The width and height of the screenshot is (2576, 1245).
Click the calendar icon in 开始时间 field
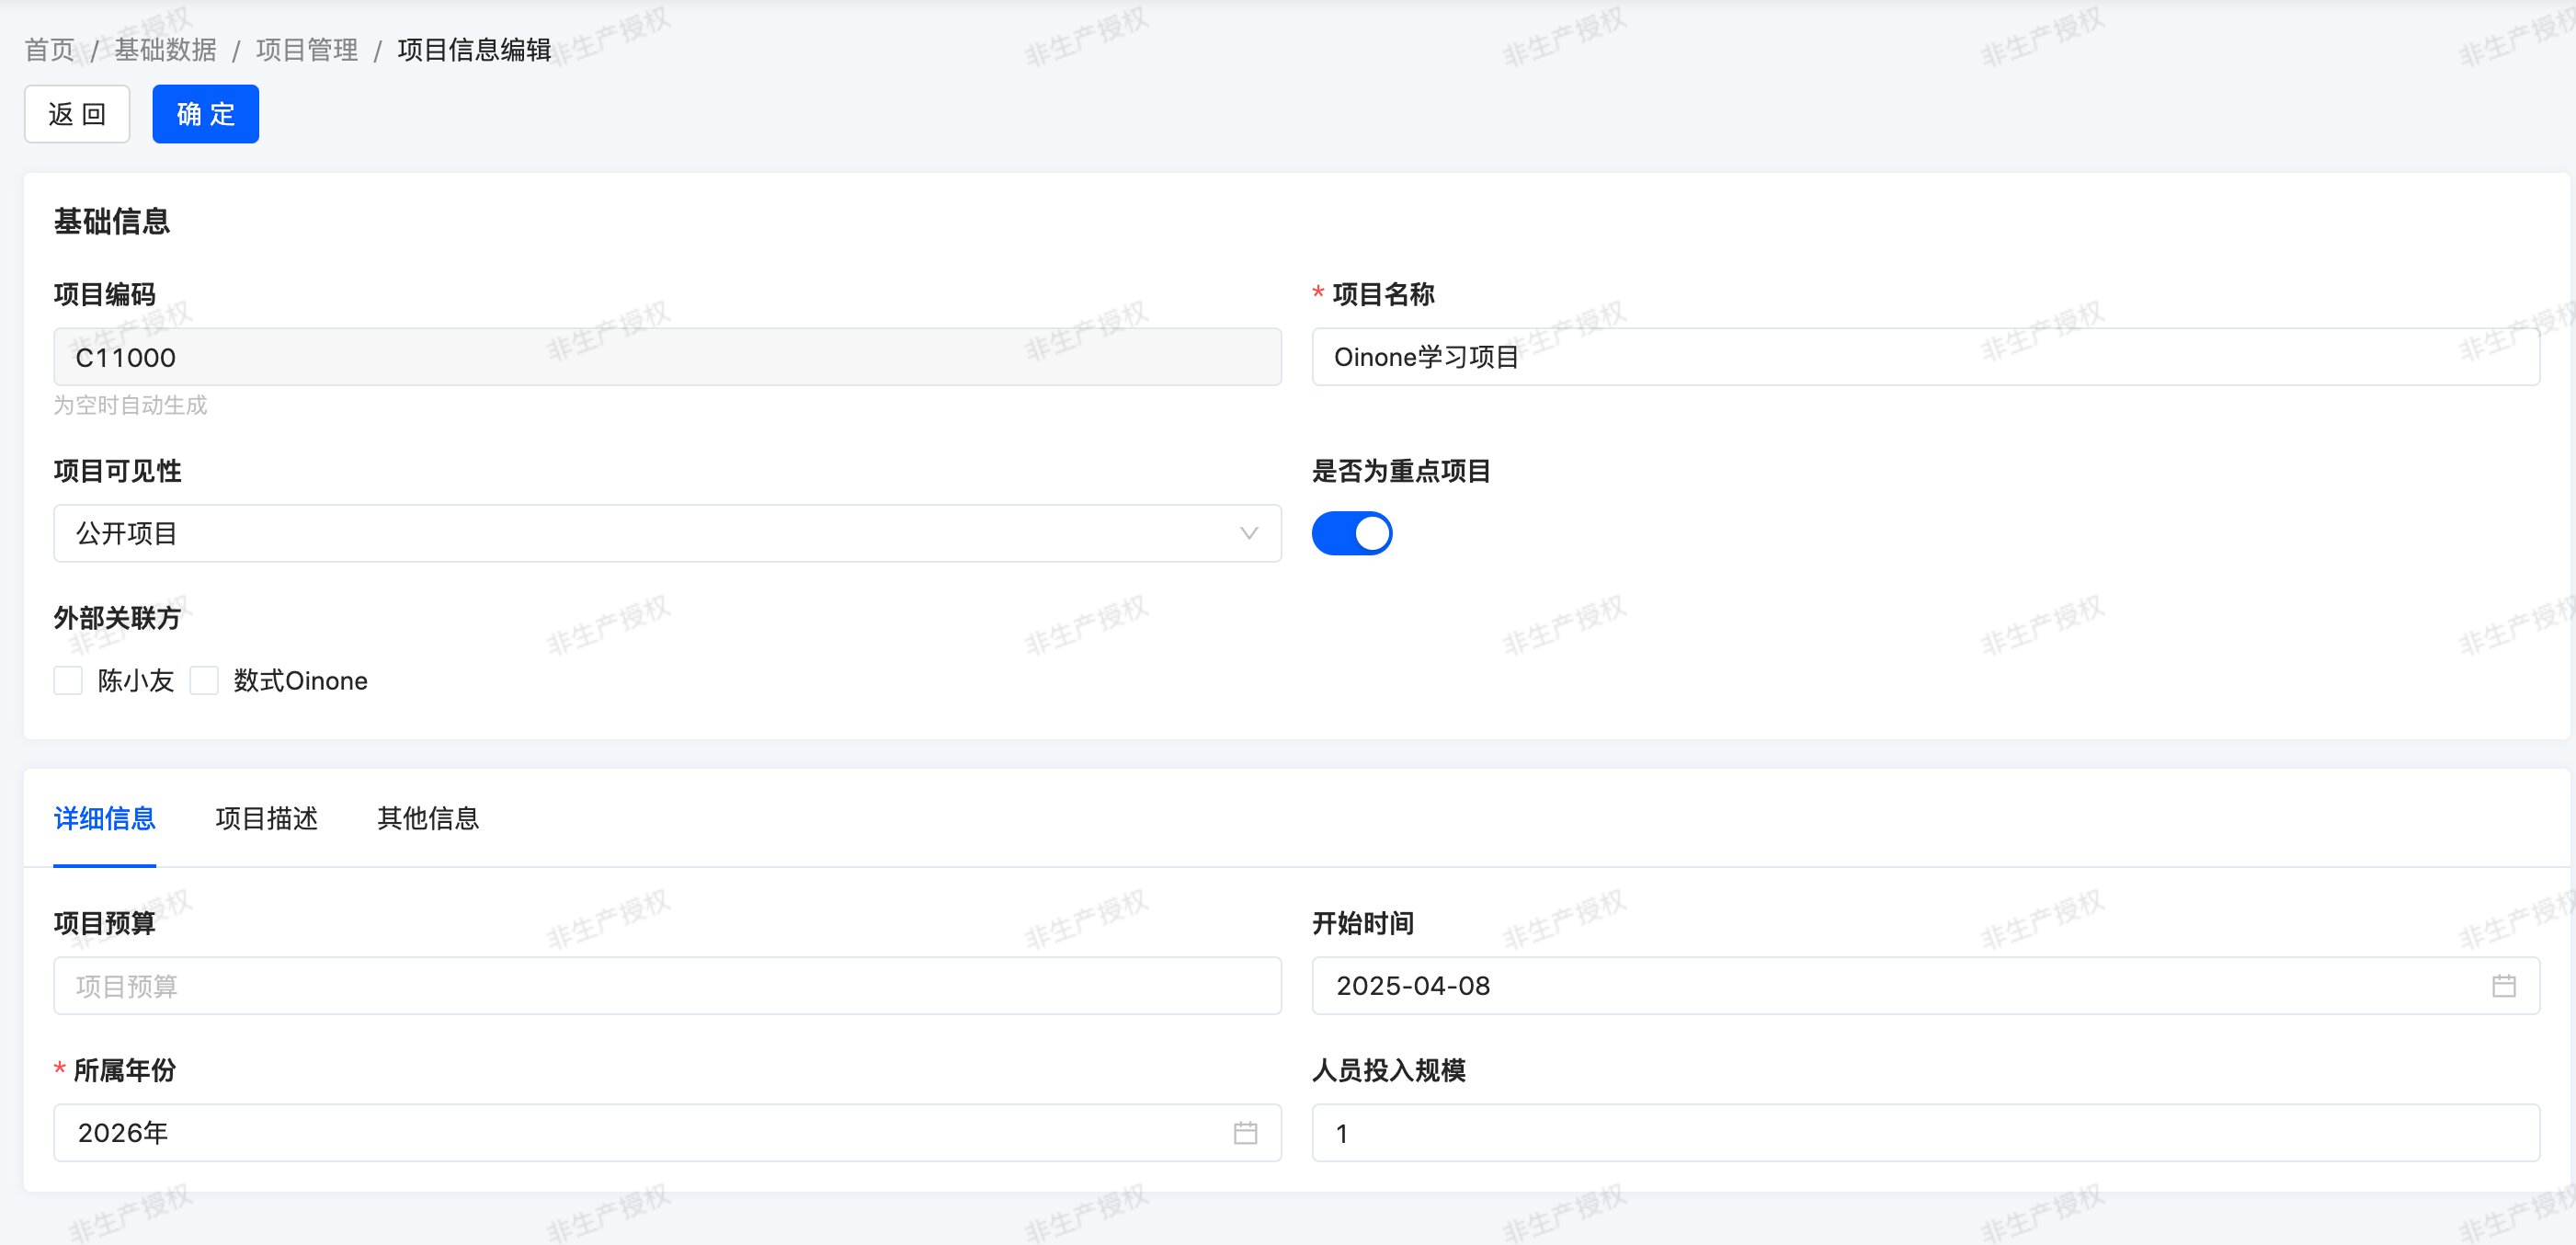2503,986
